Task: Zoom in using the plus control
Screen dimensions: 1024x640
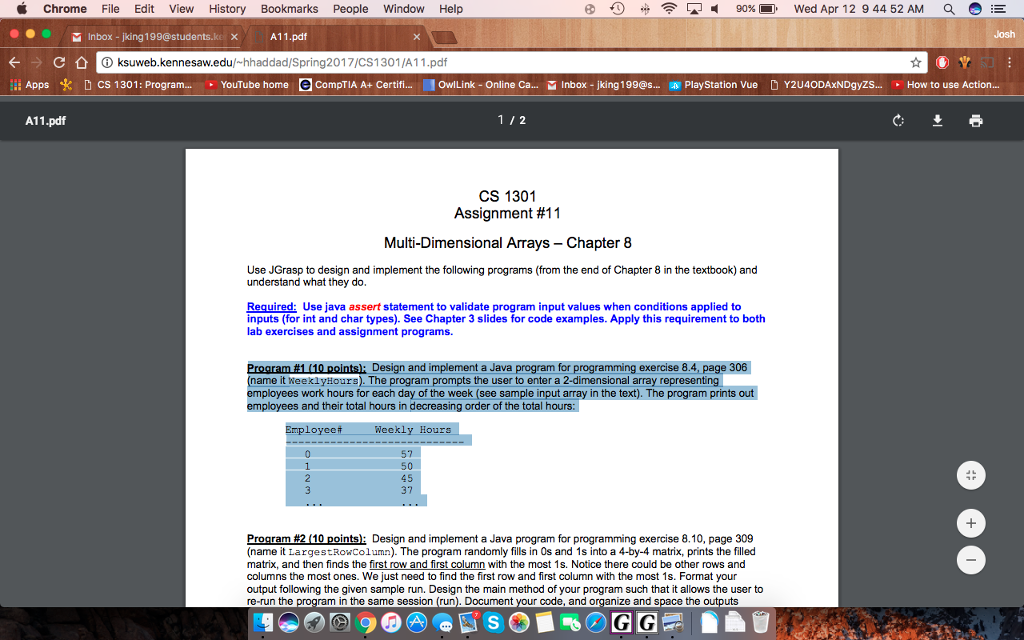Action: [970, 523]
